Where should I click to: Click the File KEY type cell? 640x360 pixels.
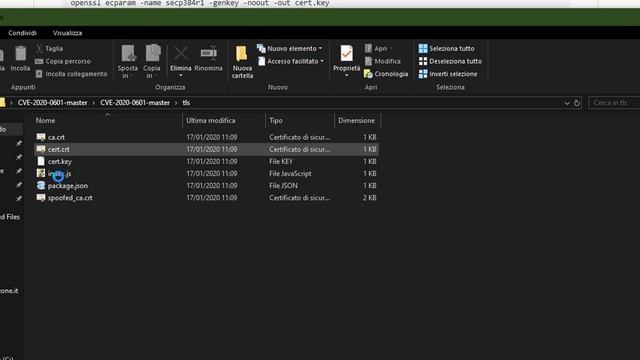[x=281, y=162]
